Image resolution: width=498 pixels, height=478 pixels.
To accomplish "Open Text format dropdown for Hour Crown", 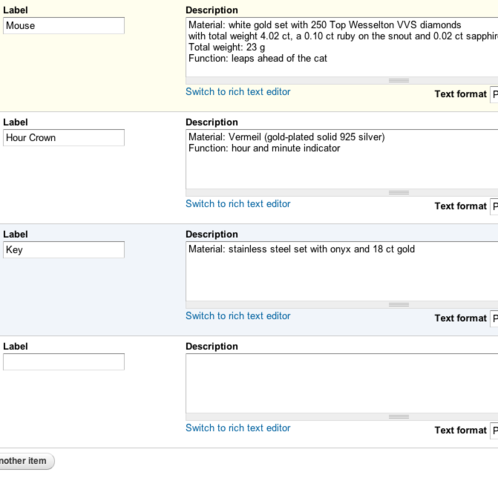I will tap(494, 206).
